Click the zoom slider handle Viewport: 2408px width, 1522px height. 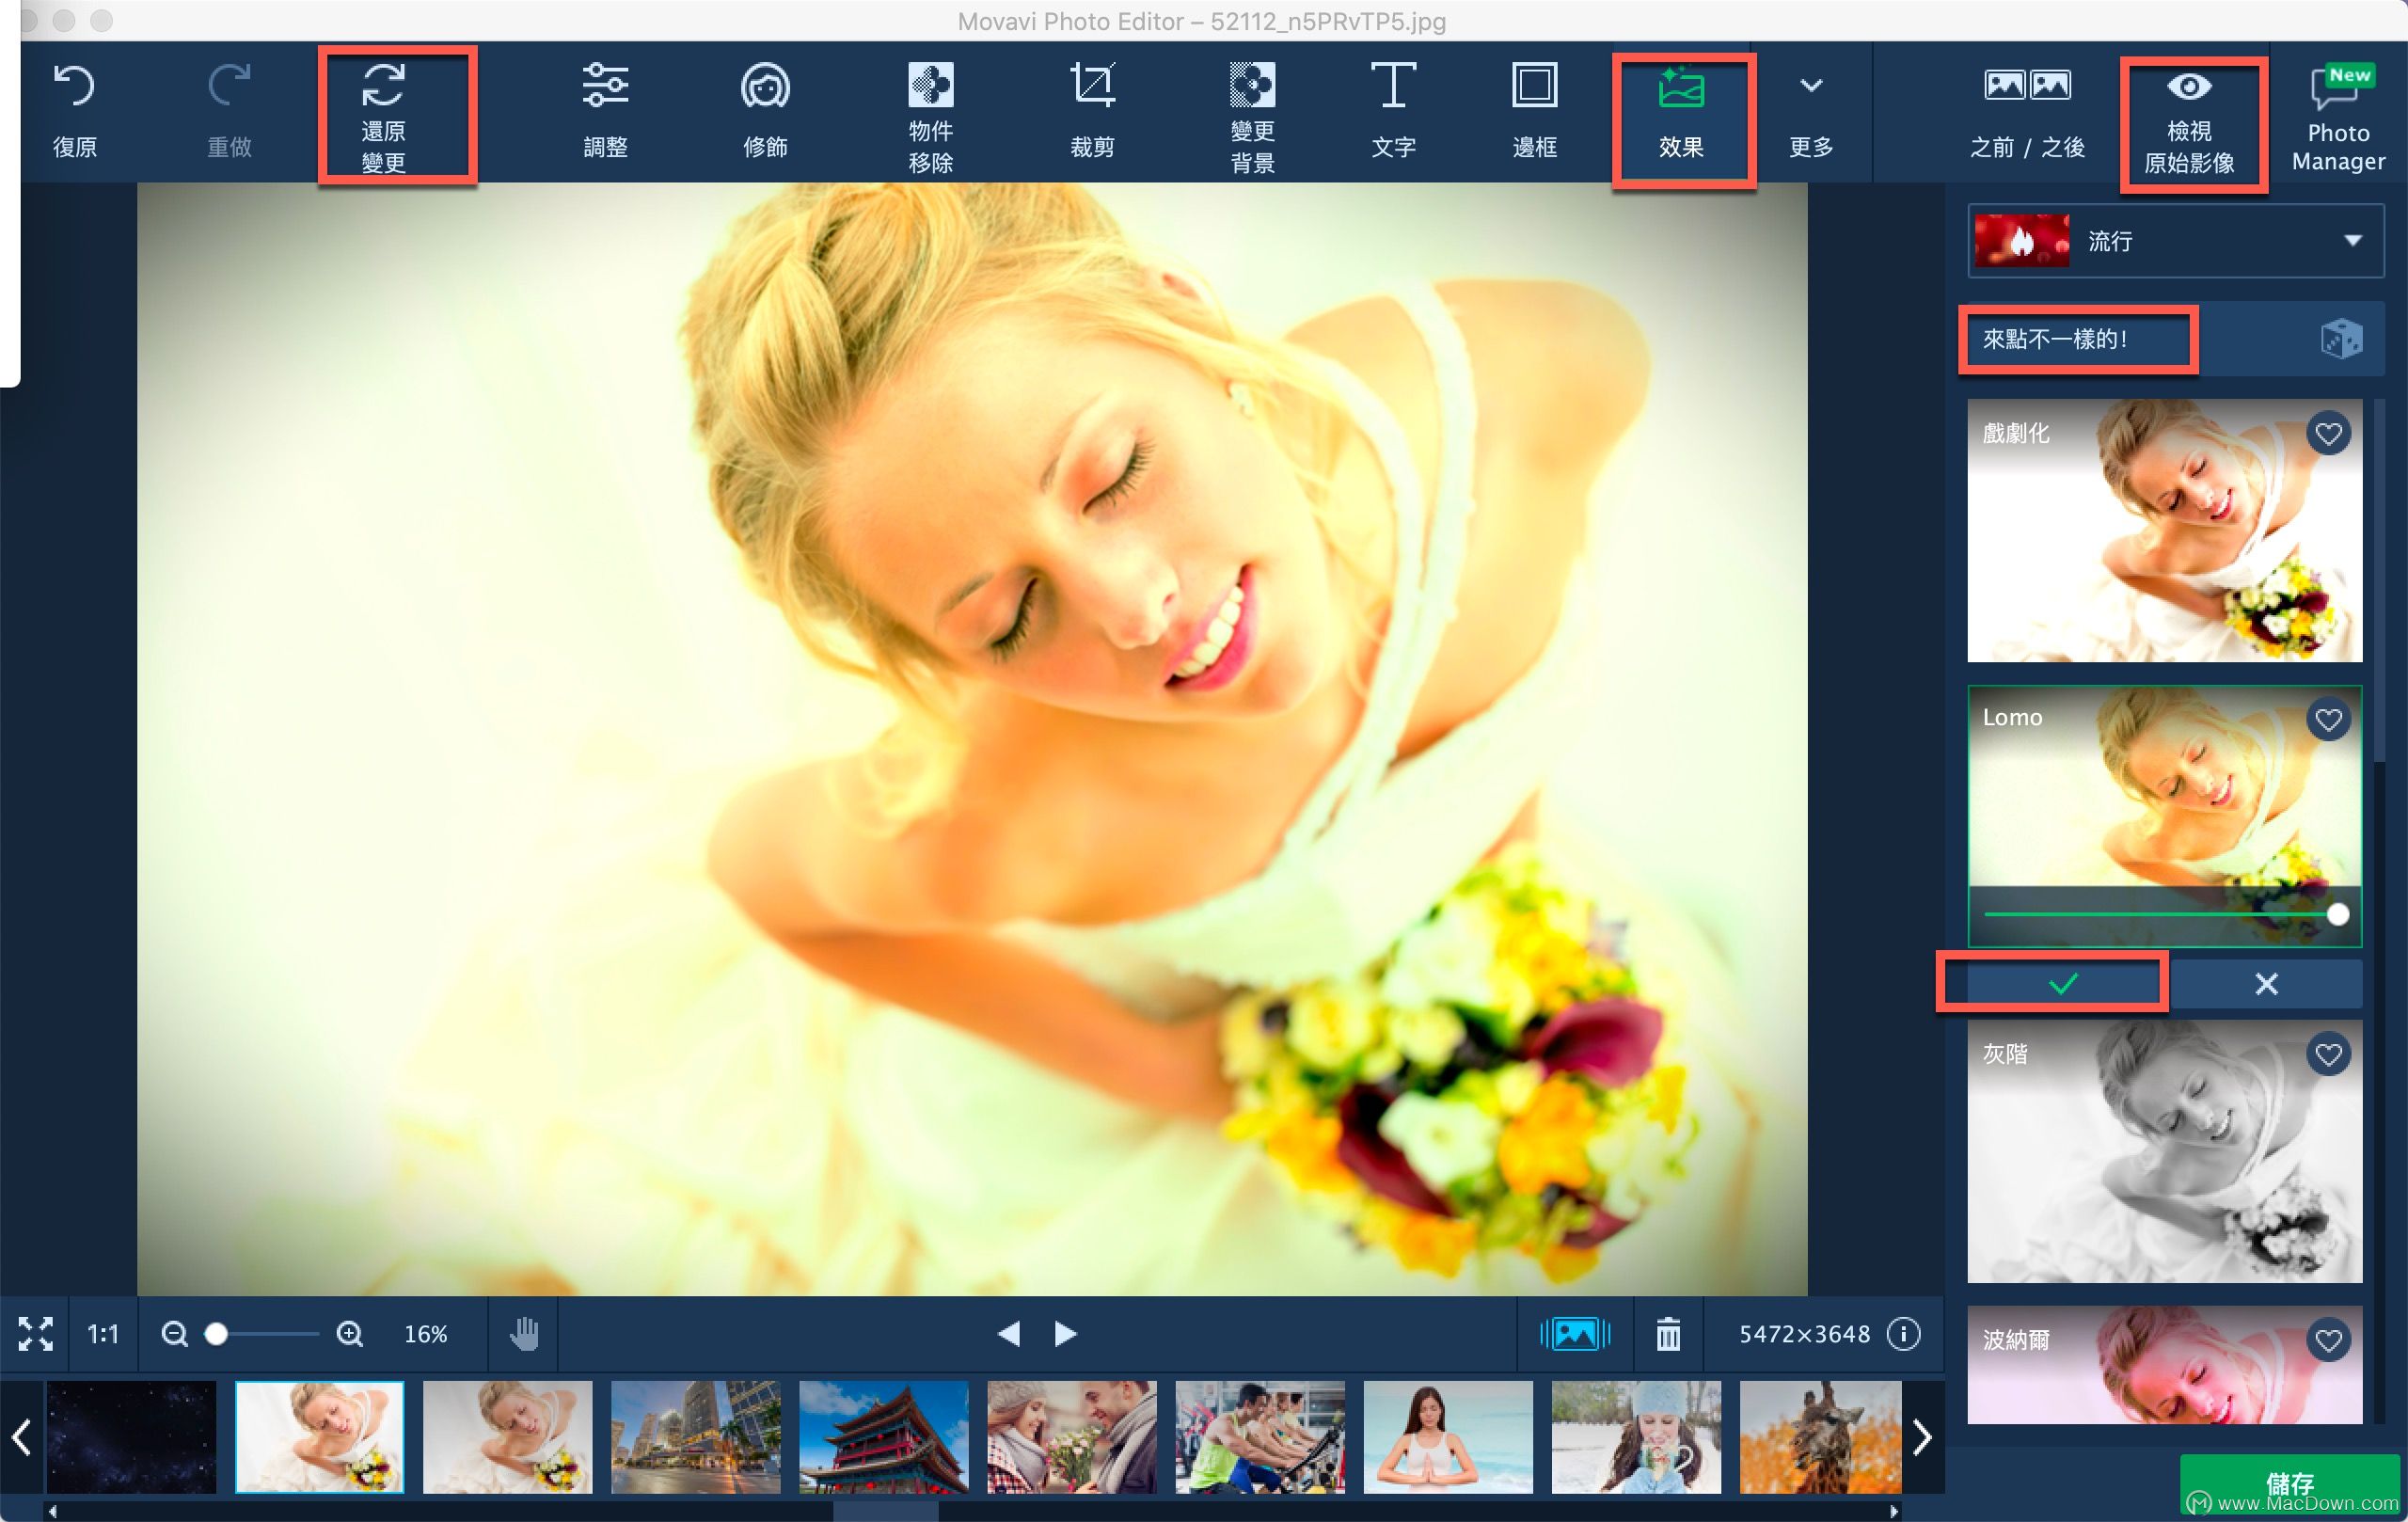coord(215,1334)
